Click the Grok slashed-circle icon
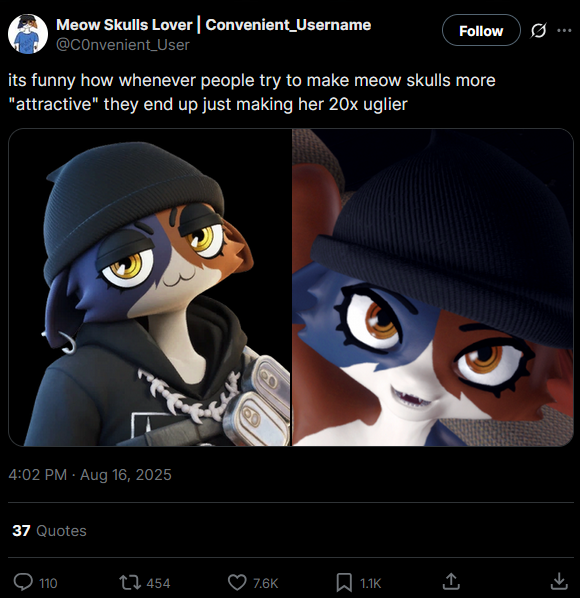 tap(538, 30)
